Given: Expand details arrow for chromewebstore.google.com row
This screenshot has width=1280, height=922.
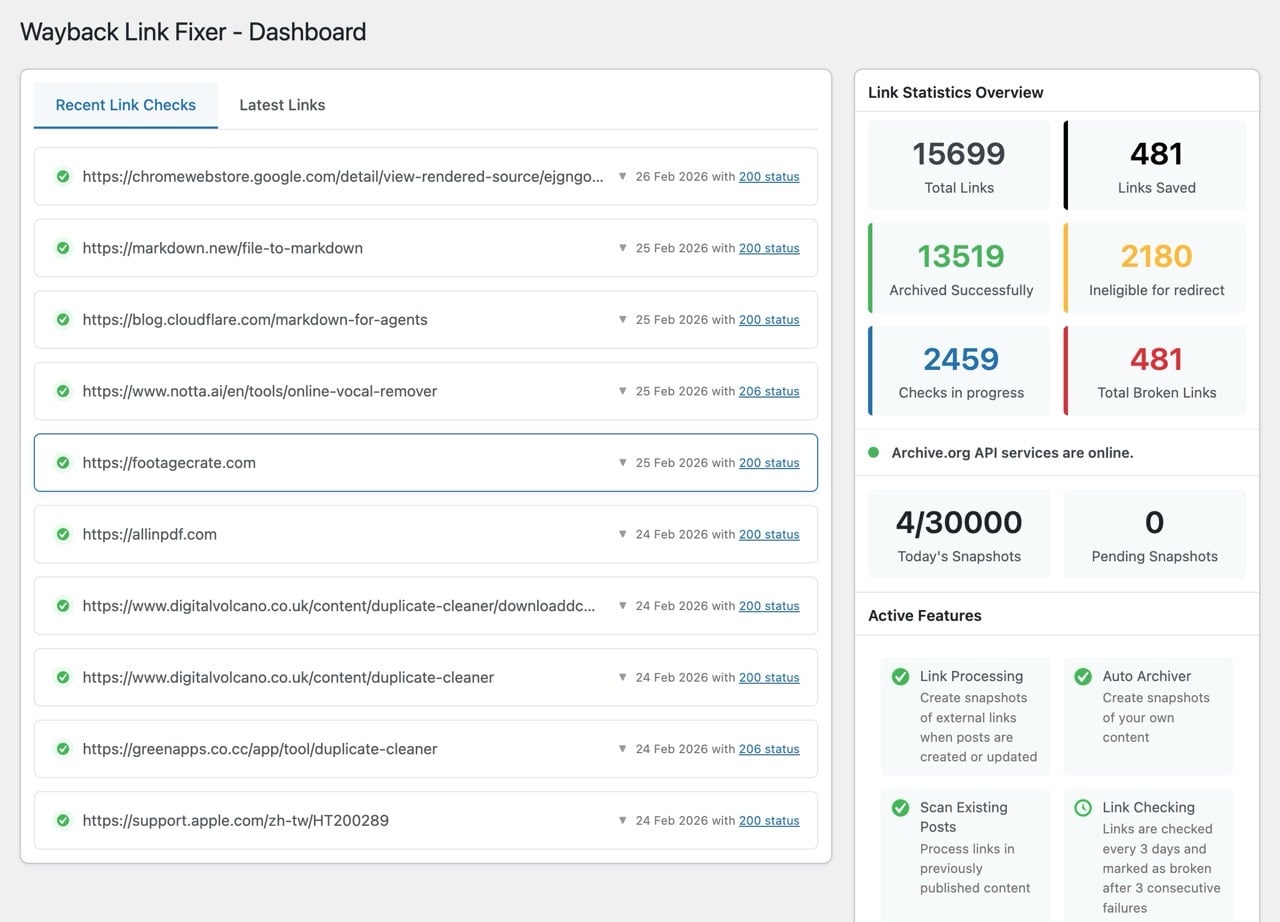Looking at the screenshot, I should 622,177.
